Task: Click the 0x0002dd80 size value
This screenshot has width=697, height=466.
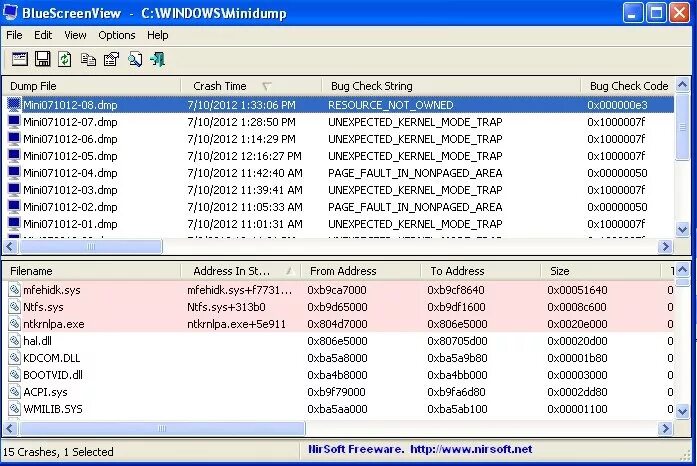Action: click(577, 392)
